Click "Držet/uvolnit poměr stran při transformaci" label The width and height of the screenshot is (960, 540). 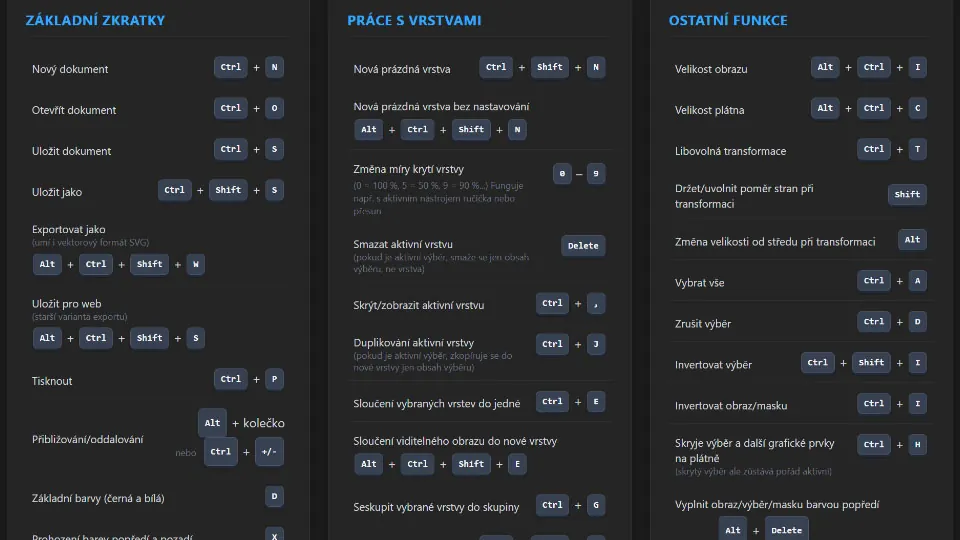coord(744,196)
